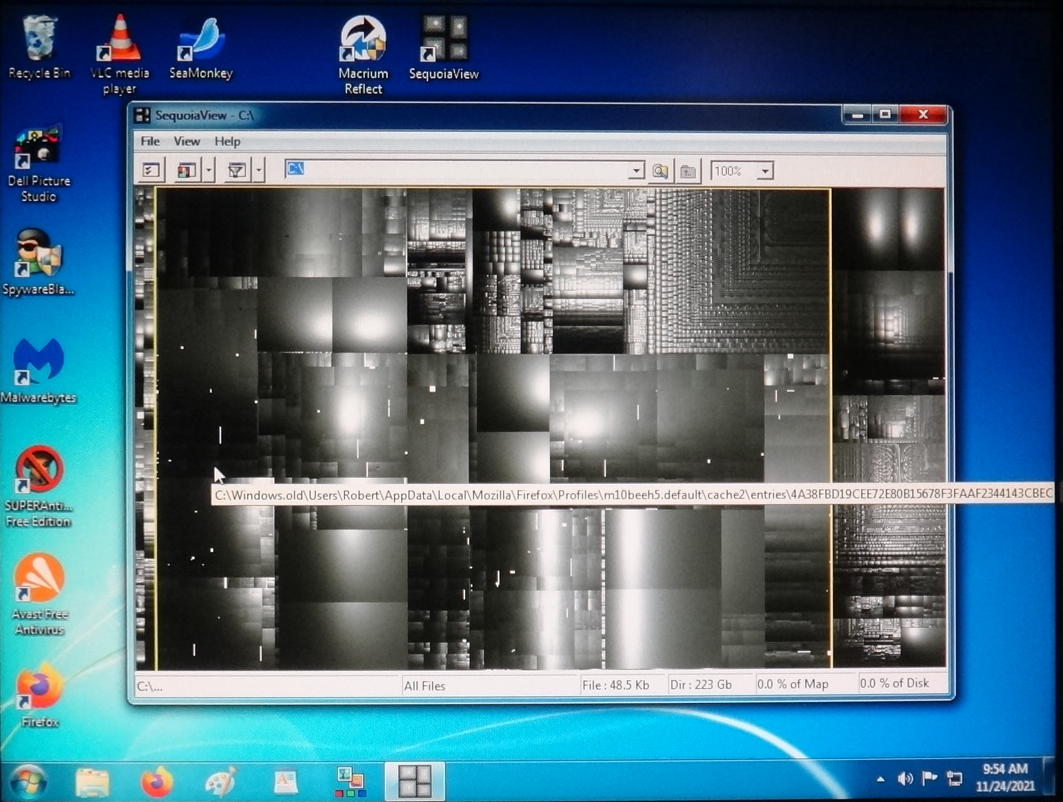
Task: Click 'Dir : 223 Gb' in status bar
Action: tap(701, 684)
